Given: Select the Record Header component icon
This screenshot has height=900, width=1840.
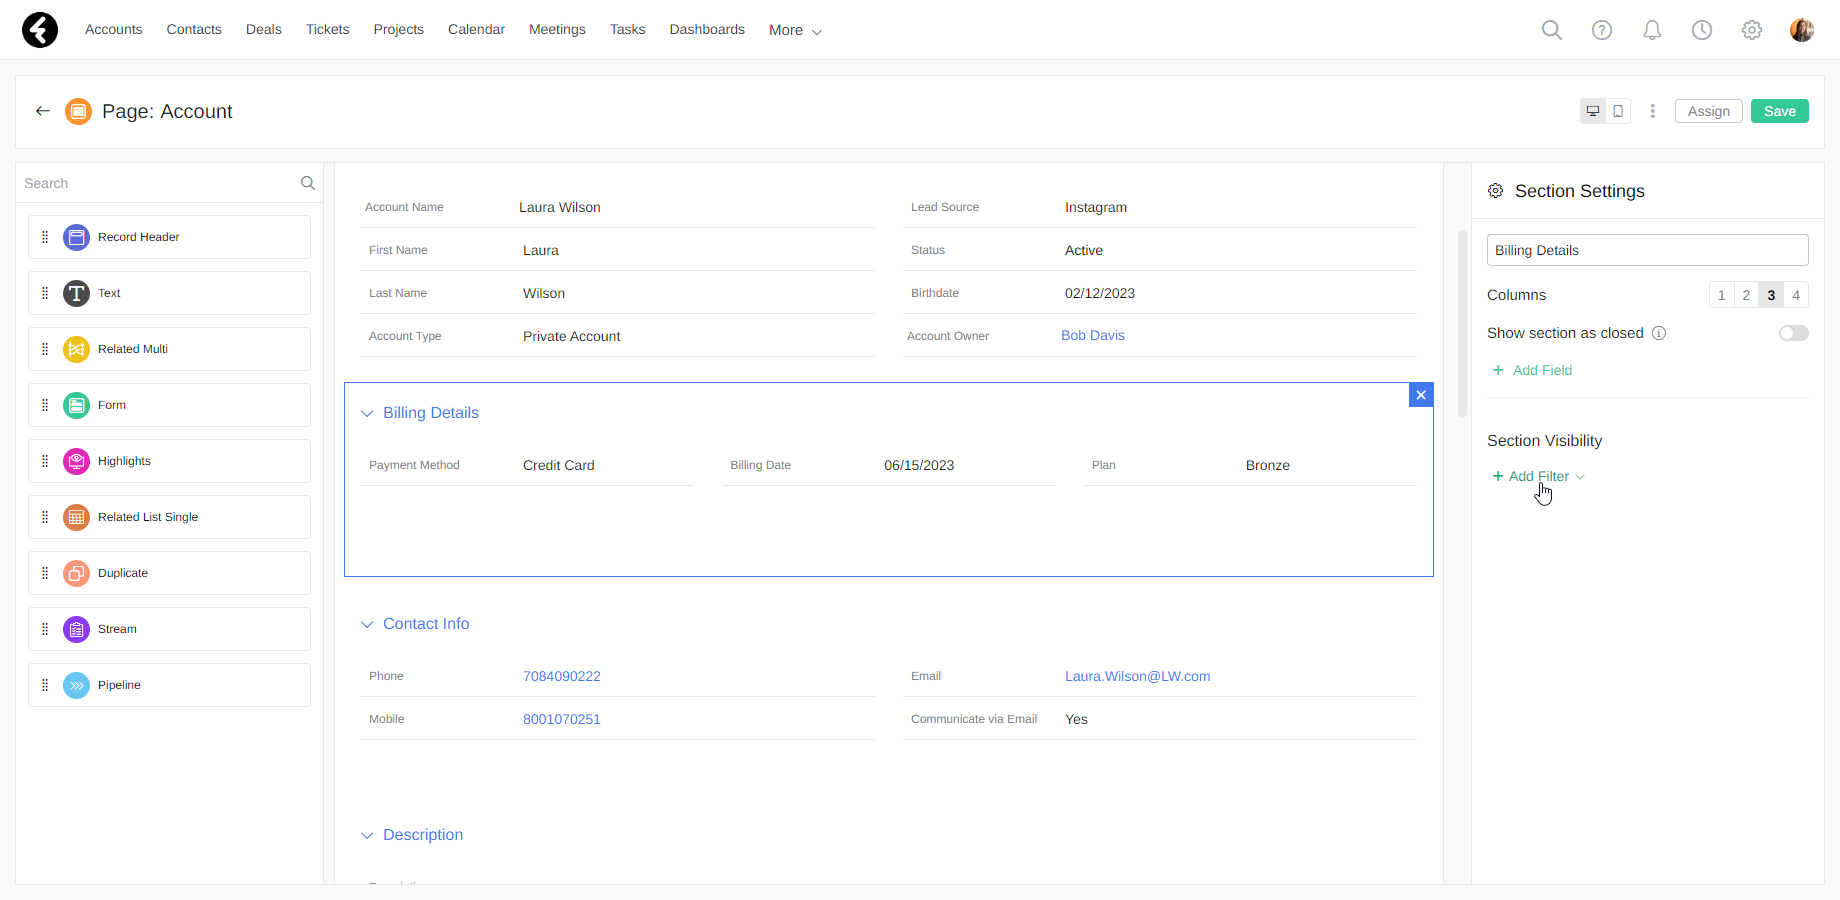Looking at the screenshot, I should coord(76,237).
